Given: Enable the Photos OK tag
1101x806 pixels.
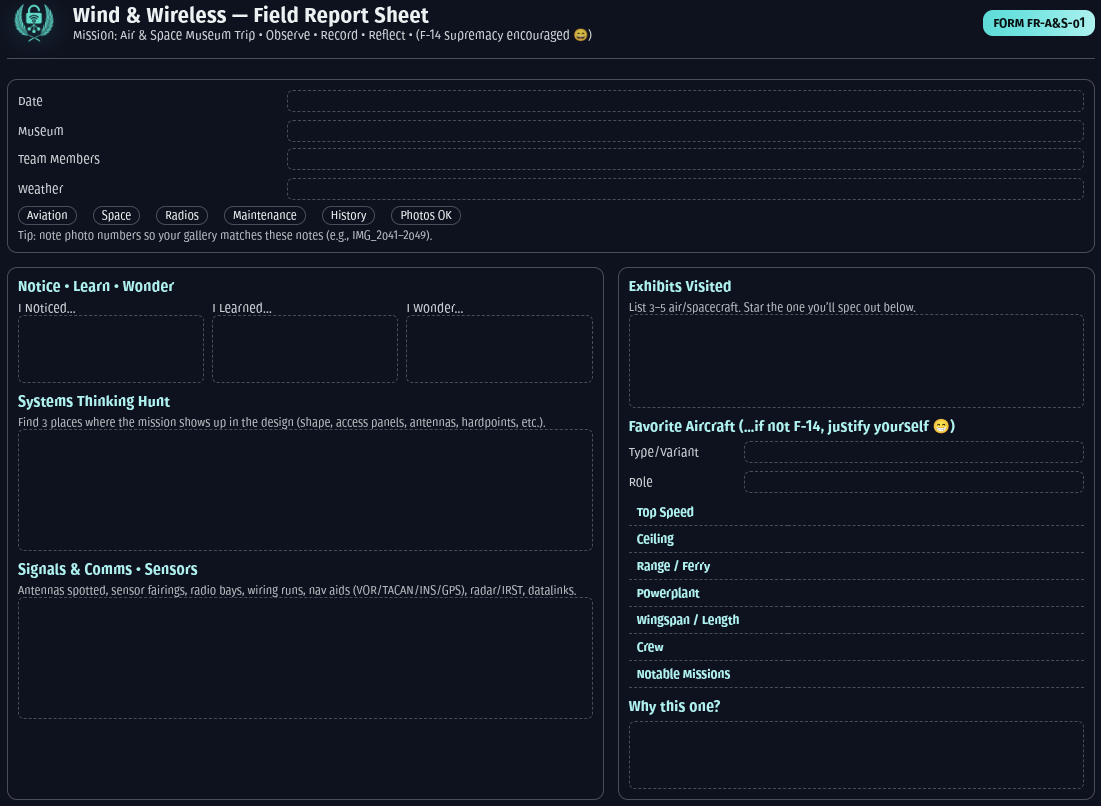Looking at the screenshot, I should click(426, 215).
